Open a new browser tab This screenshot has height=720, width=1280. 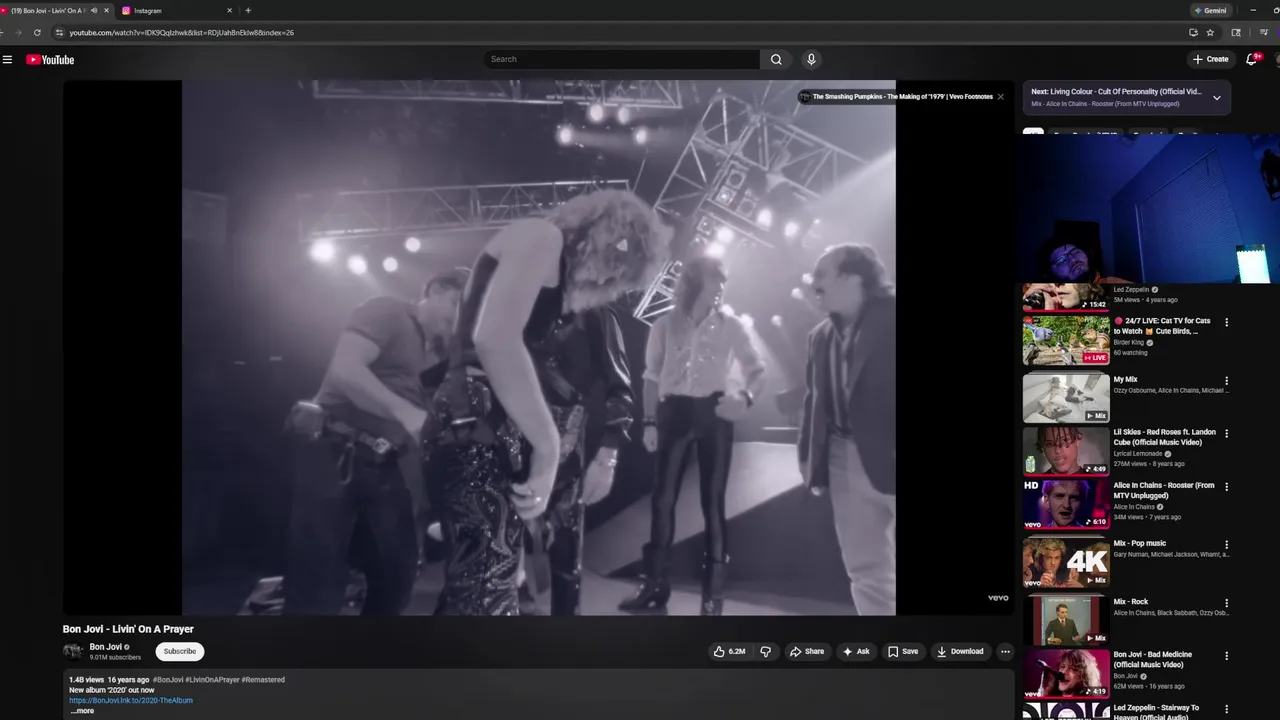tap(248, 10)
